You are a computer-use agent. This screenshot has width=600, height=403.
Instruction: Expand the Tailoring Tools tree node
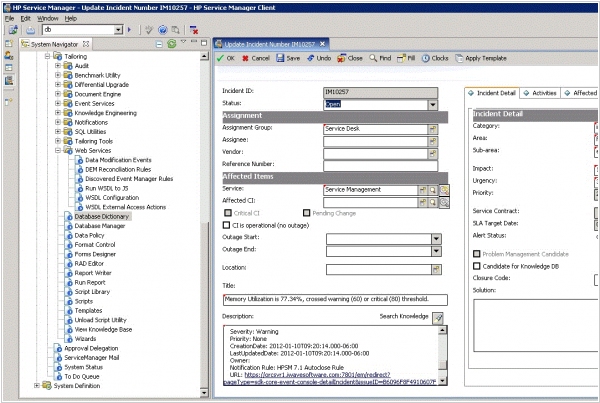coord(58,141)
